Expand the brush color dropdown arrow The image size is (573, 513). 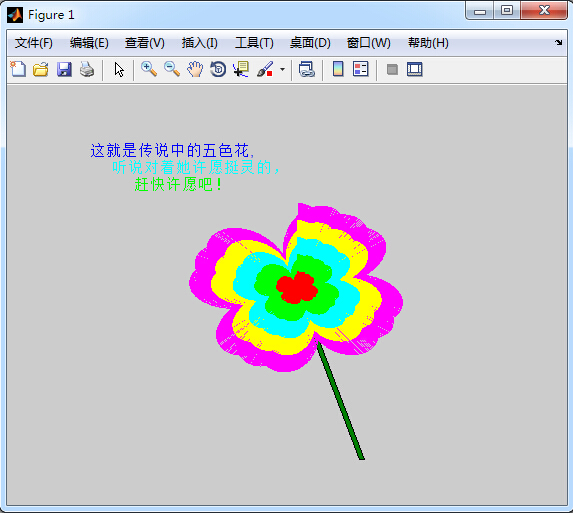click(x=282, y=69)
